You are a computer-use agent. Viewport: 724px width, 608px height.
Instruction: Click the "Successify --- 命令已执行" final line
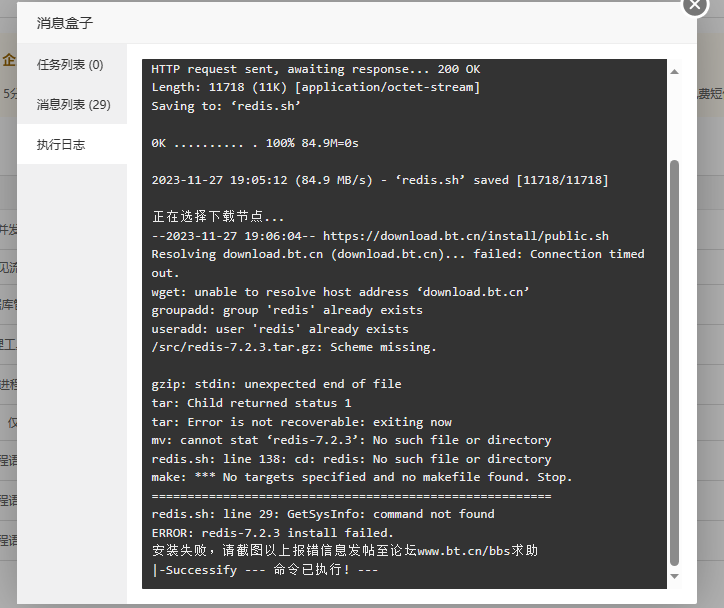(x=265, y=570)
